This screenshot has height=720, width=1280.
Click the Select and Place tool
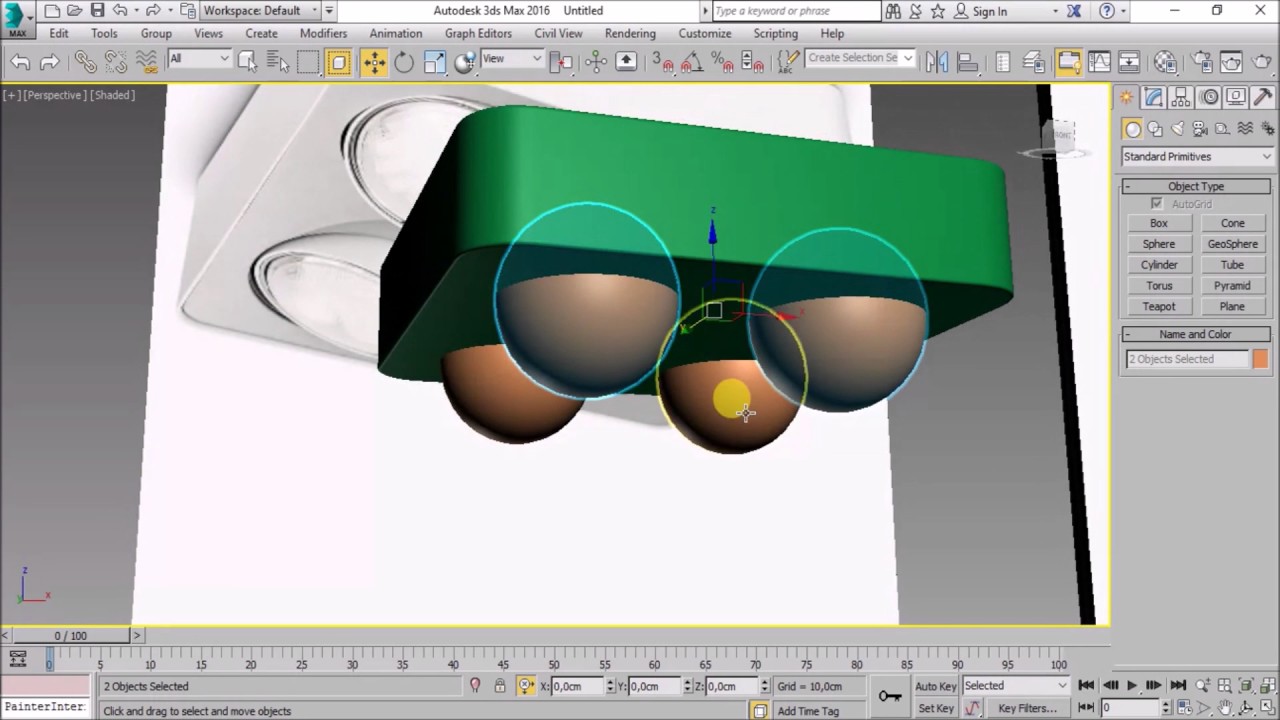click(x=465, y=62)
